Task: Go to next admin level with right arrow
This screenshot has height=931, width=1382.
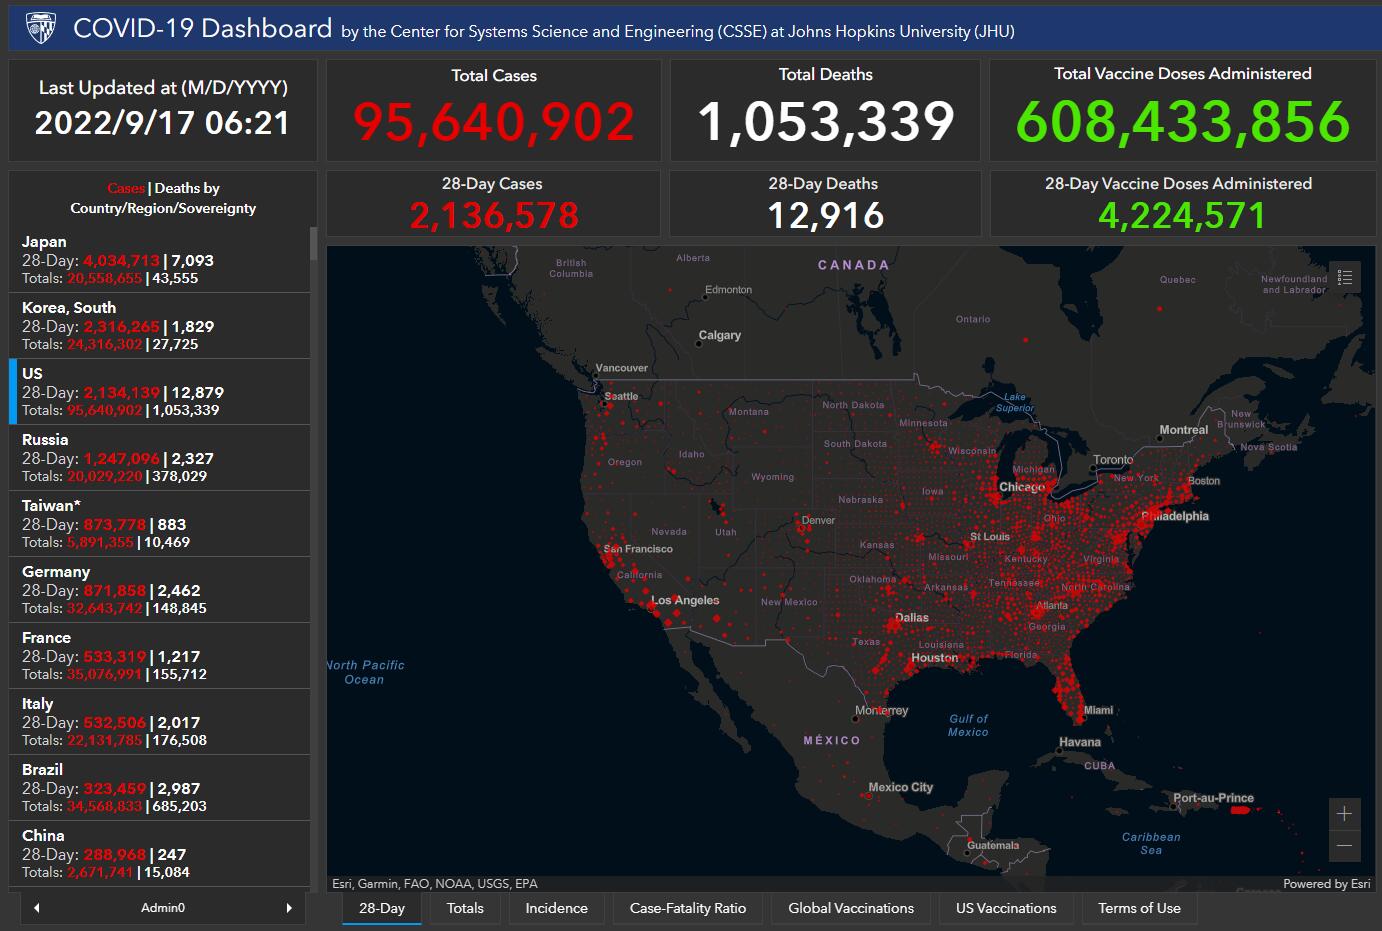Action: 289,908
